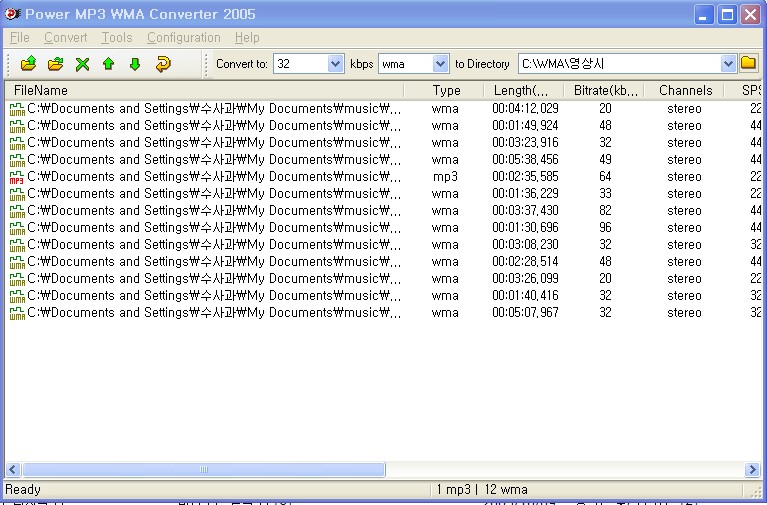Open the Help menu
The image size is (767, 505).
click(247, 38)
